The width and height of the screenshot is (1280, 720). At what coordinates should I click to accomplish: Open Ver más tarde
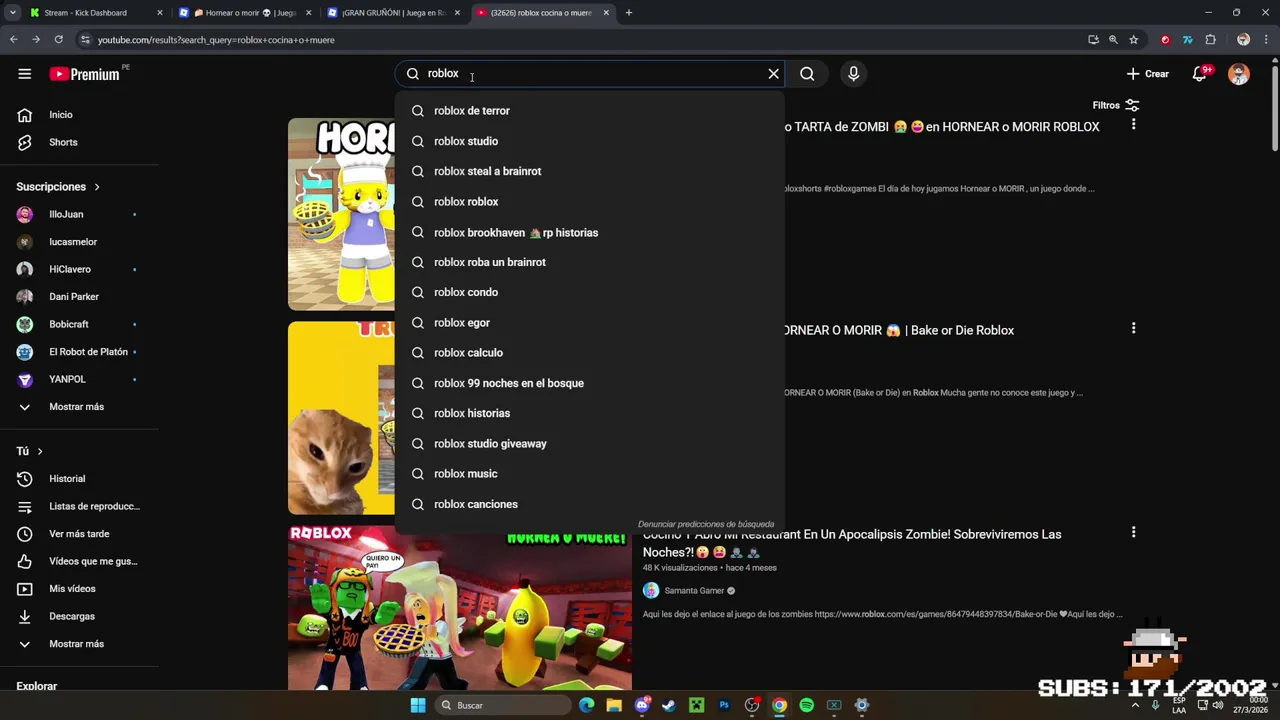tap(79, 534)
